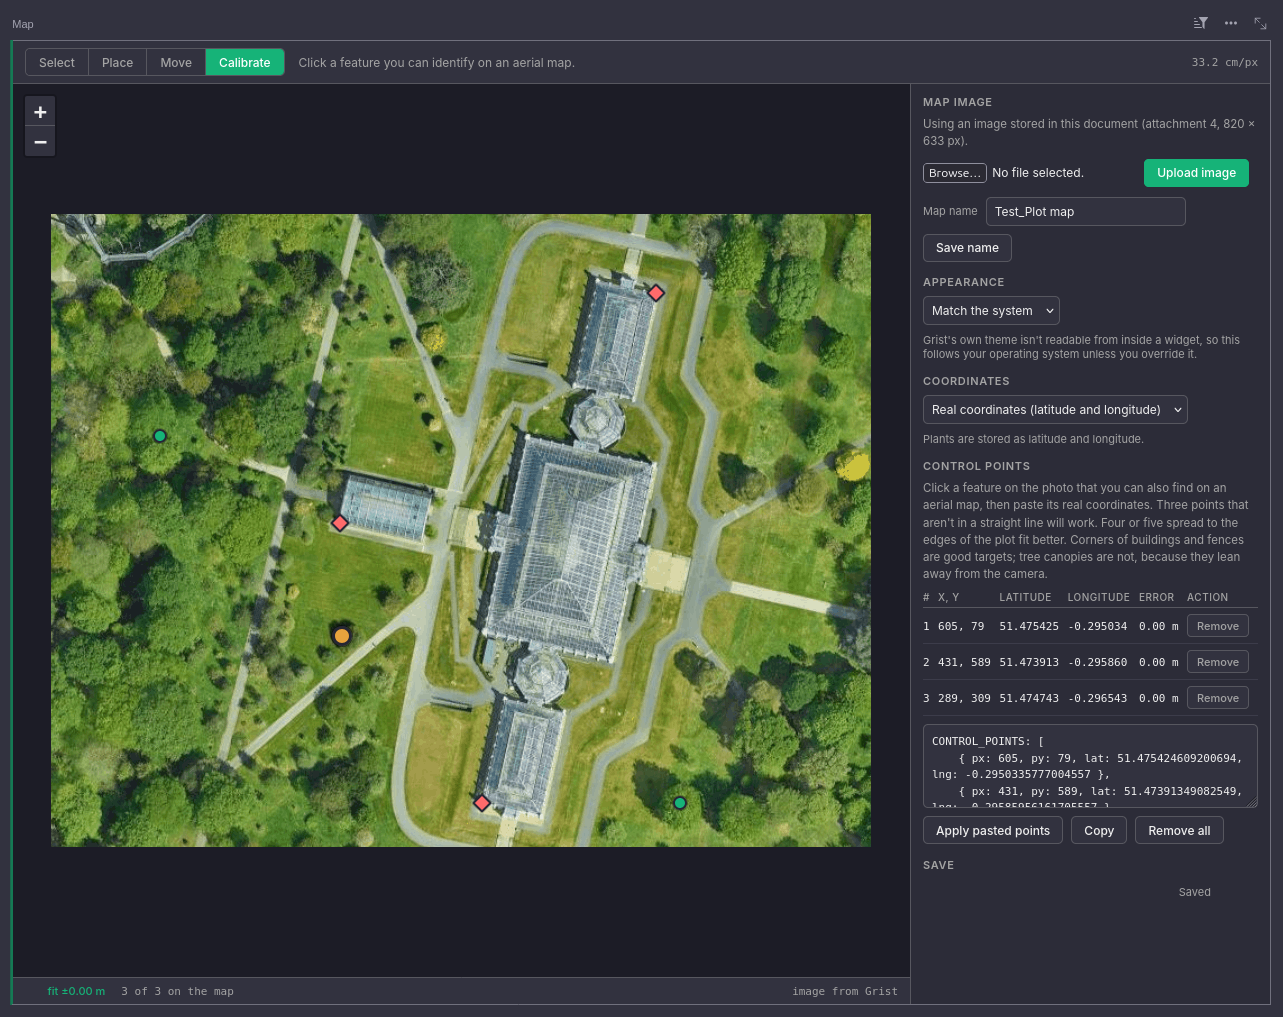Zoom in with the plus button

40,112
